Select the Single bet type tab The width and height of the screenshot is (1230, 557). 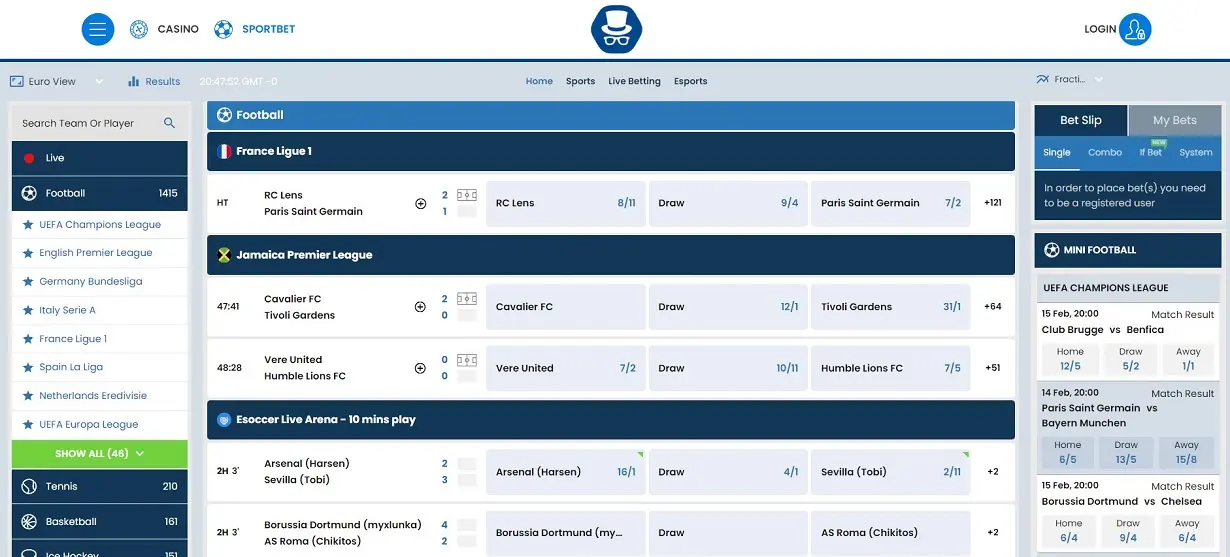point(1057,153)
